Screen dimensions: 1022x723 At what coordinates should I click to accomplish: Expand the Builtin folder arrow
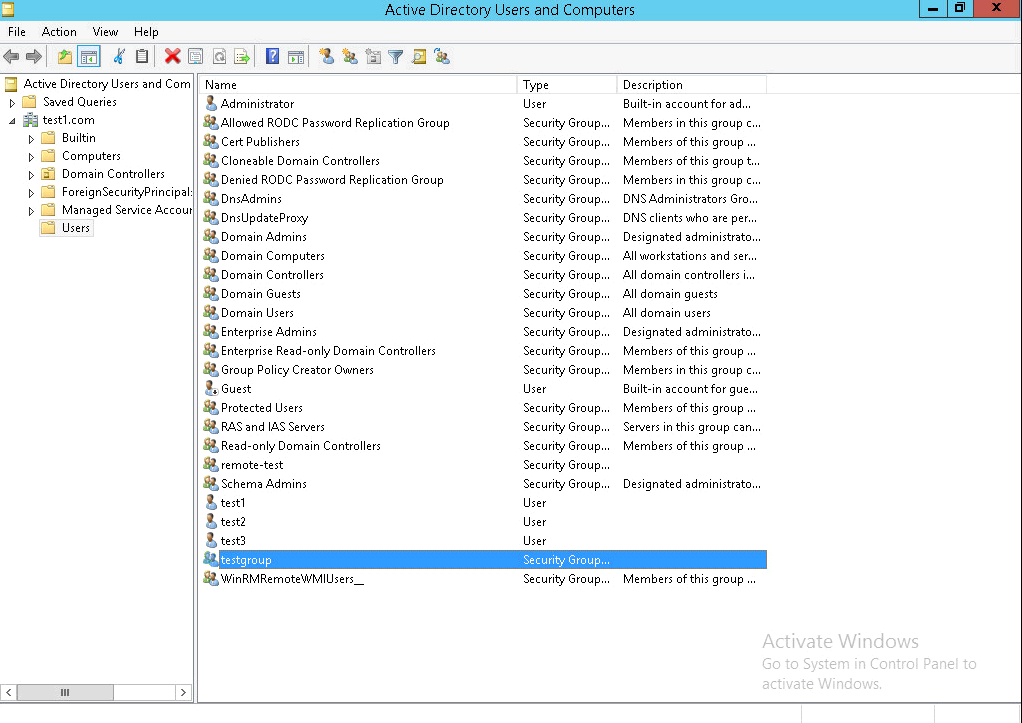31,139
